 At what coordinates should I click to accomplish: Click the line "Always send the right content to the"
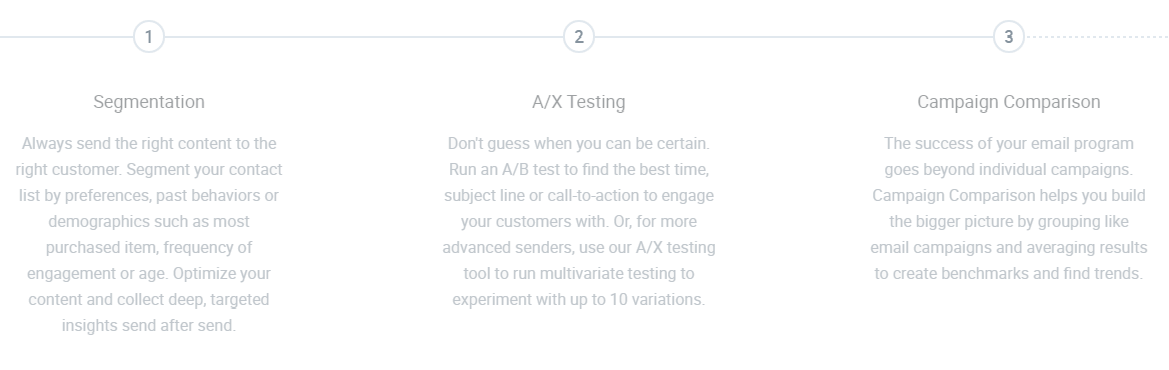coord(148,143)
